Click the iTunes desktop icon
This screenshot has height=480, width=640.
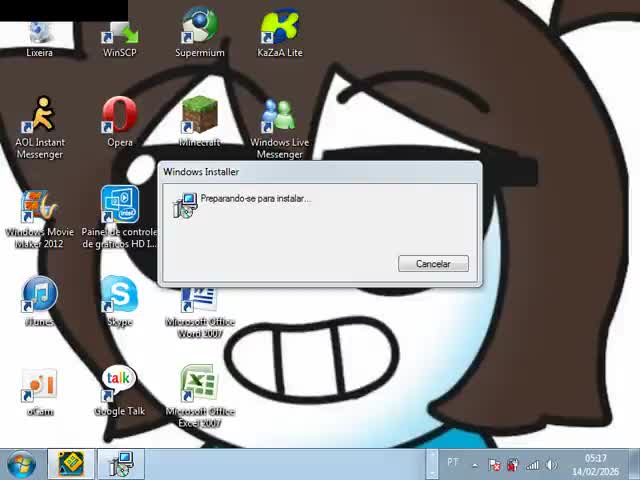[40, 297]
